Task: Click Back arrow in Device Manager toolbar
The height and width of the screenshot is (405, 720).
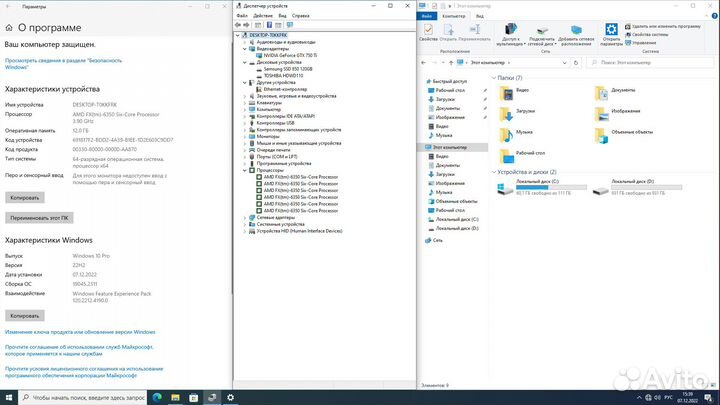Action: 238,25
